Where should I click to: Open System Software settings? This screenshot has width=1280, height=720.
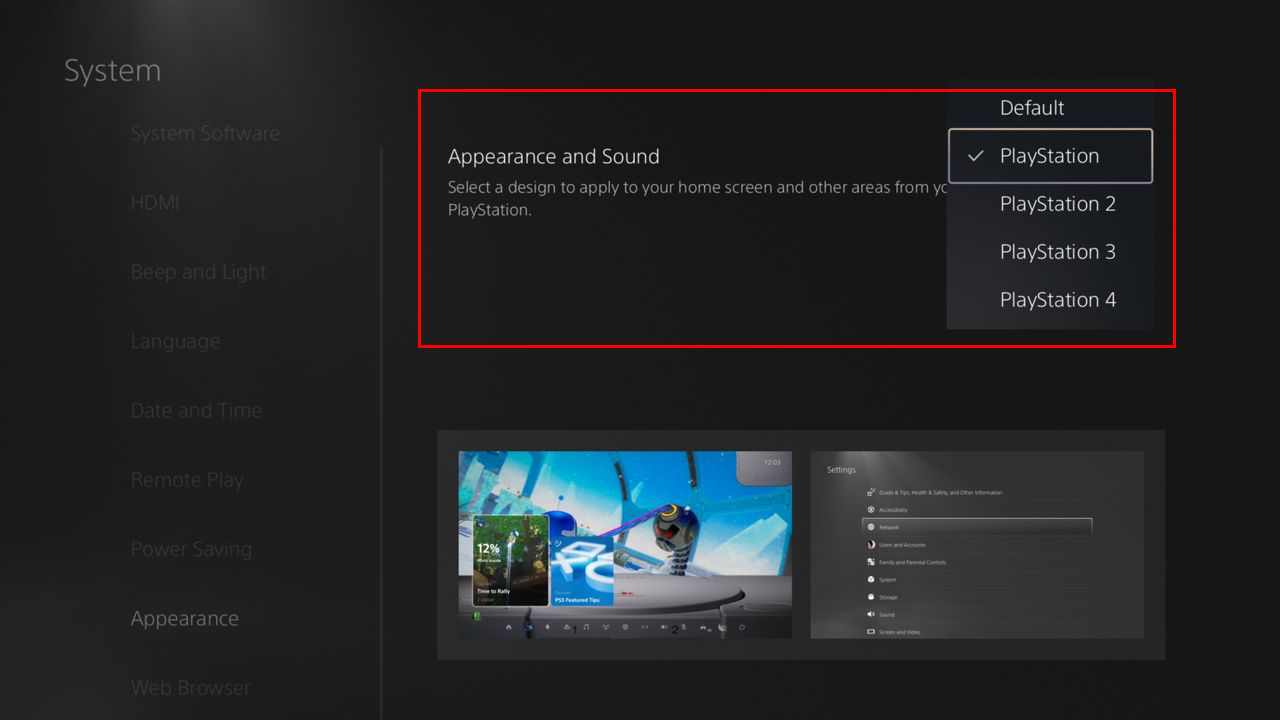tap(205, 133)
